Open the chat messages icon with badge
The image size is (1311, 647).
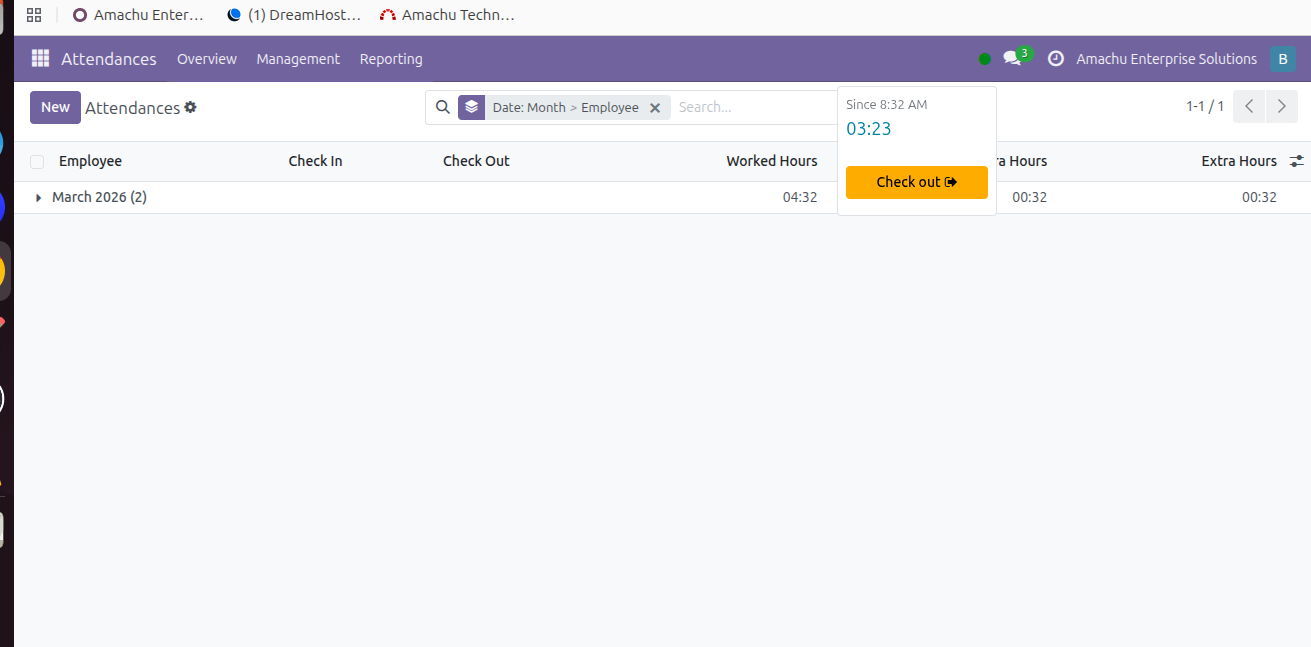coord(1014,58)
